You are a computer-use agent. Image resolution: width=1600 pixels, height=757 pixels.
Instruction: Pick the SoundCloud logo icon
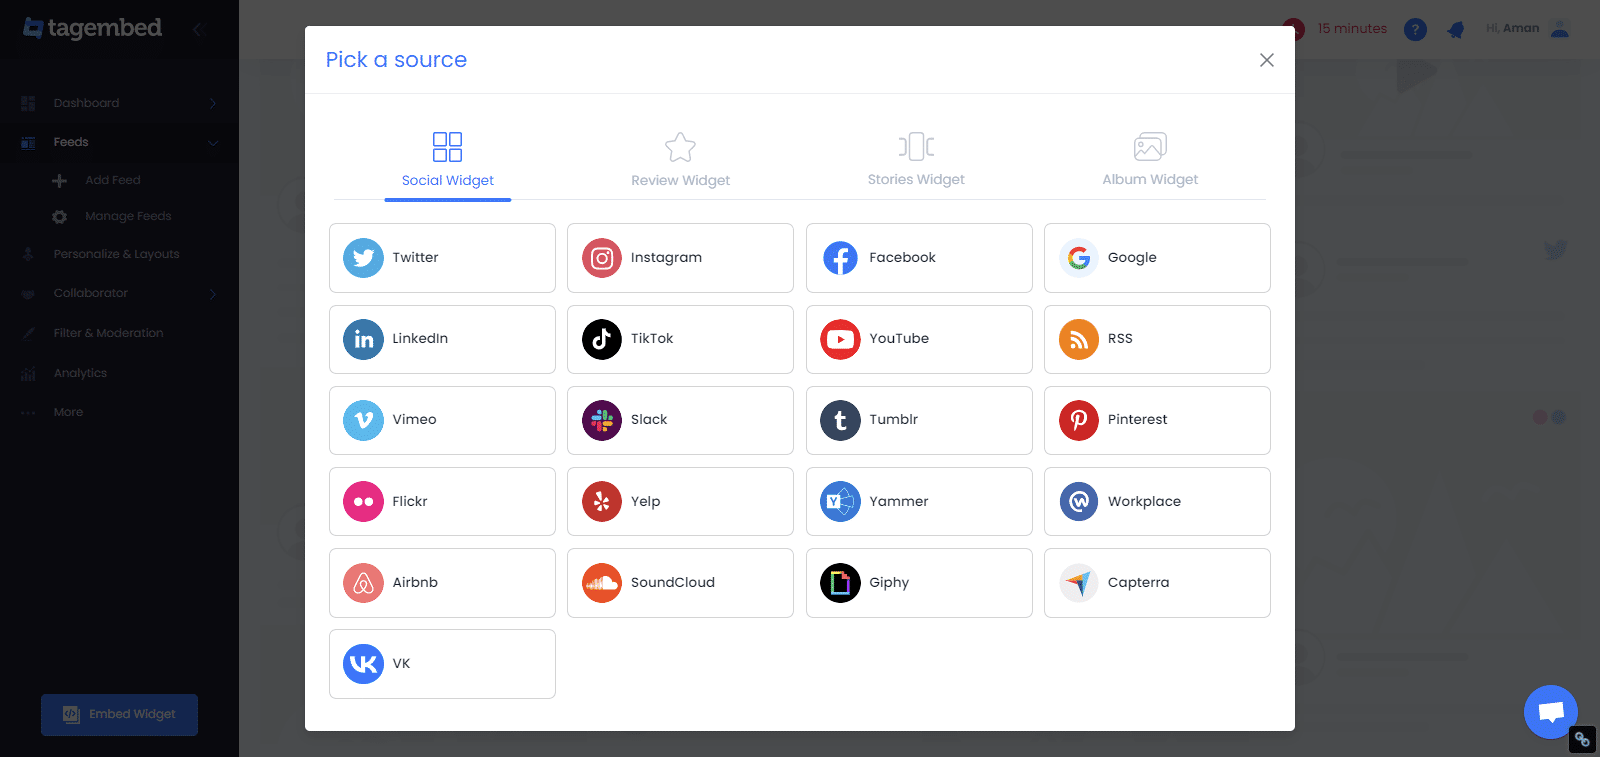[x=602, y=583]
